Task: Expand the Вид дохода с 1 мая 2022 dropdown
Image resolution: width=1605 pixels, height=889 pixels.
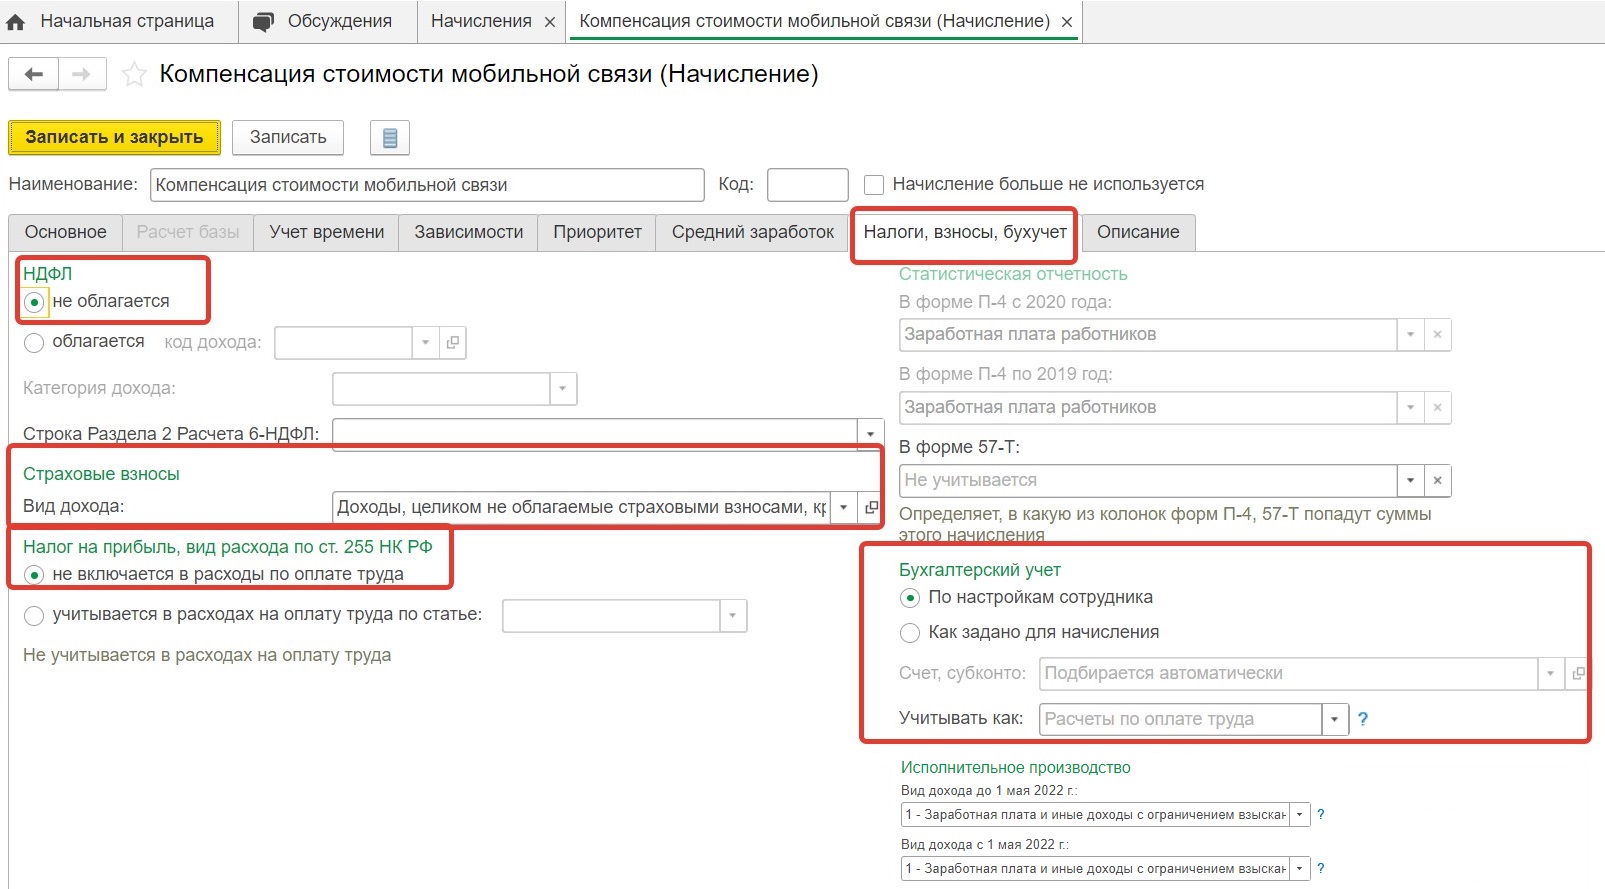Action: pyautogui.click(x=1299, y=868)
